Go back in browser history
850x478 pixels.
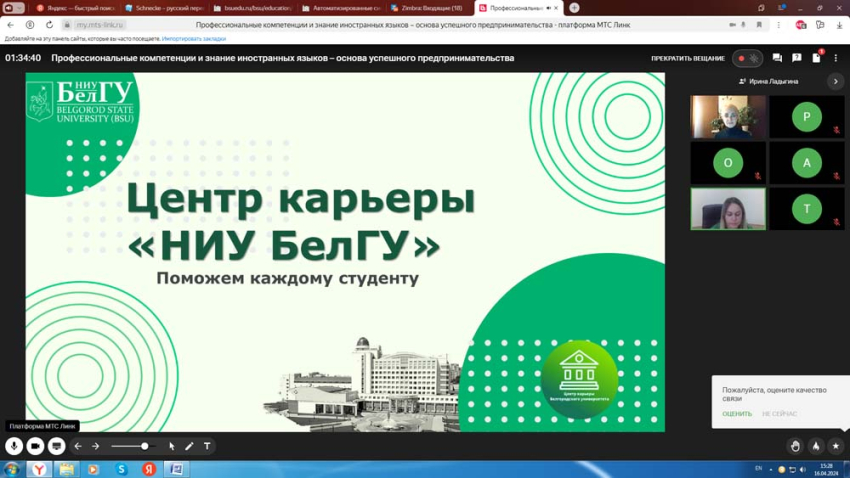point(10,25)
